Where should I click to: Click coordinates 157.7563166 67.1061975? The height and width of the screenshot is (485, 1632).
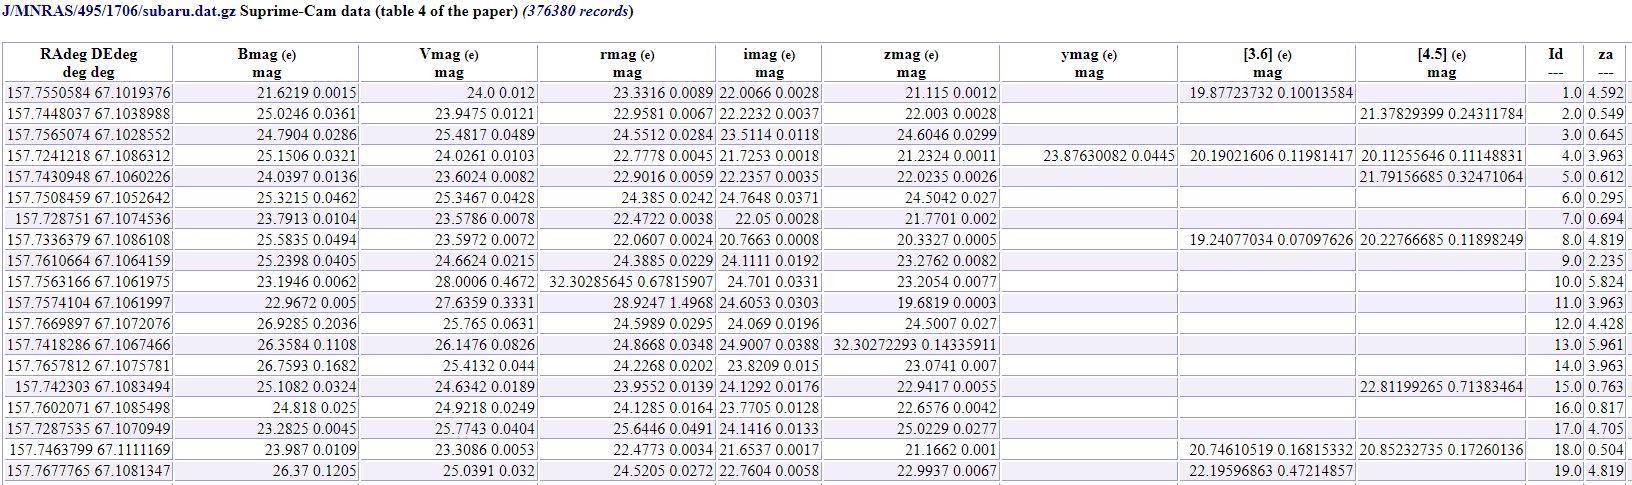click(88, 282)
